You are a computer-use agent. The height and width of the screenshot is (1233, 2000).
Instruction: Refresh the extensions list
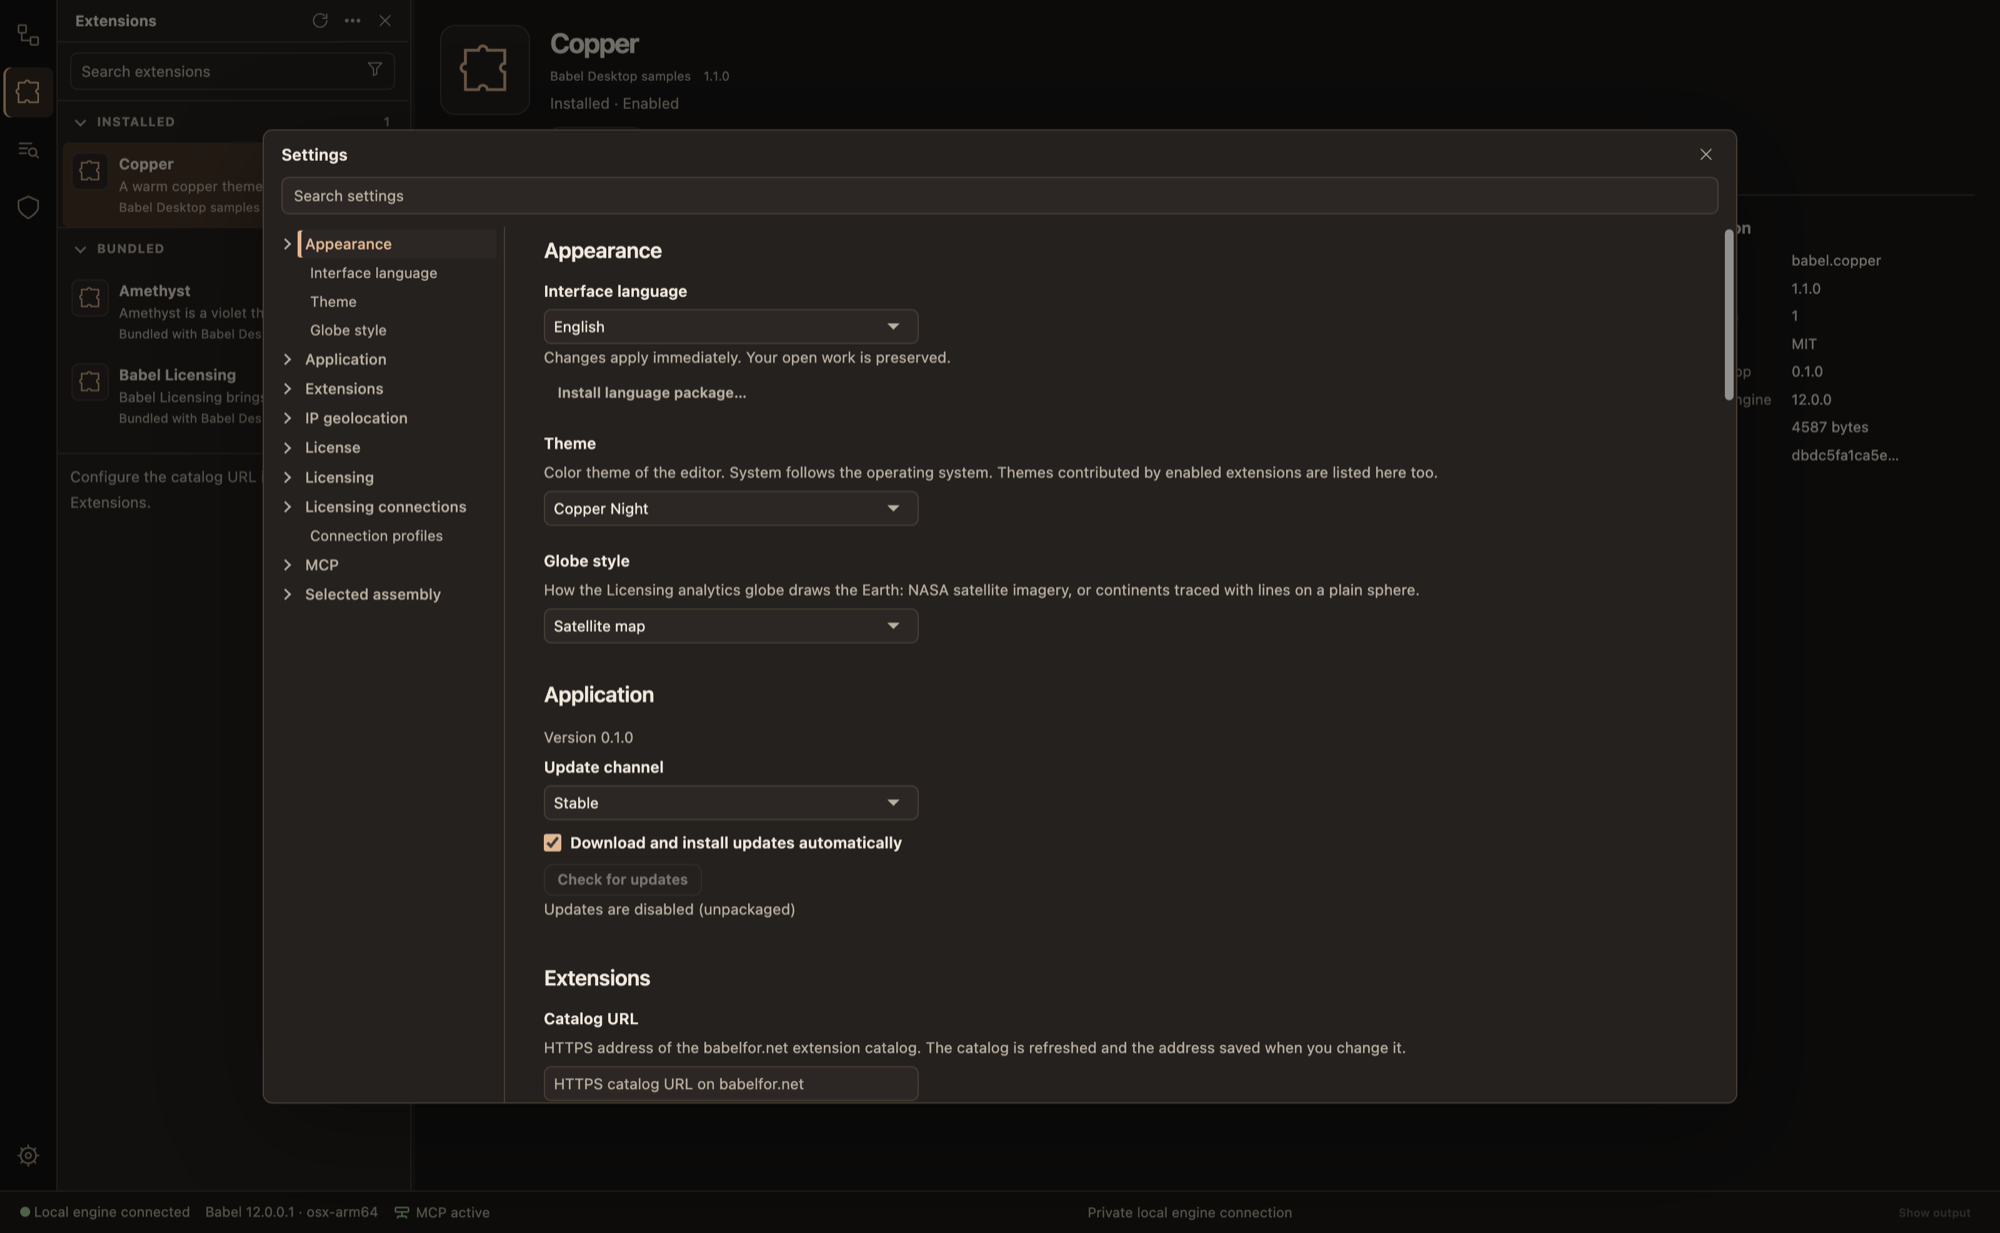pos(320,20)
